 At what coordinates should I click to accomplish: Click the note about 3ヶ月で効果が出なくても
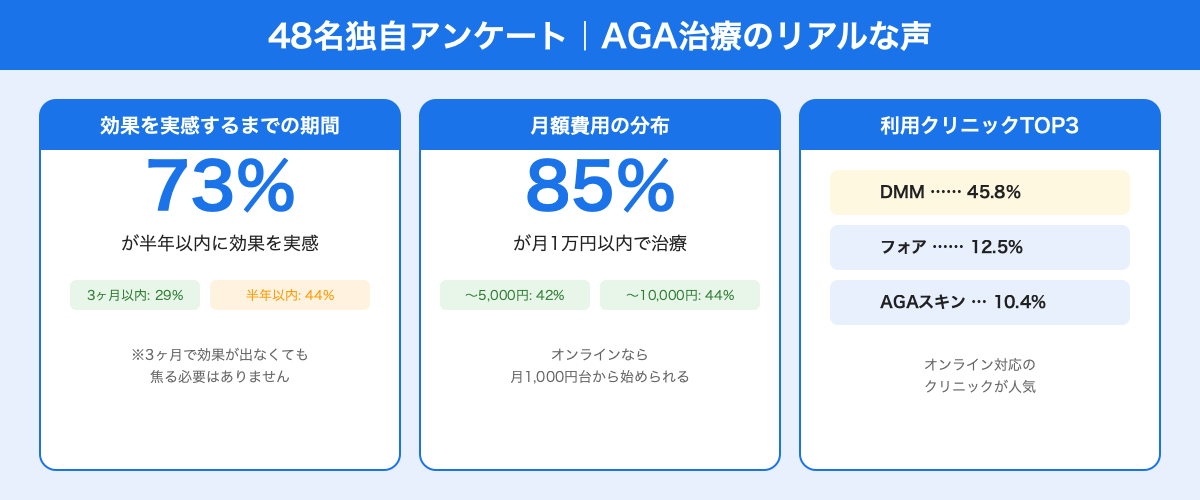[x=220, y=355]
